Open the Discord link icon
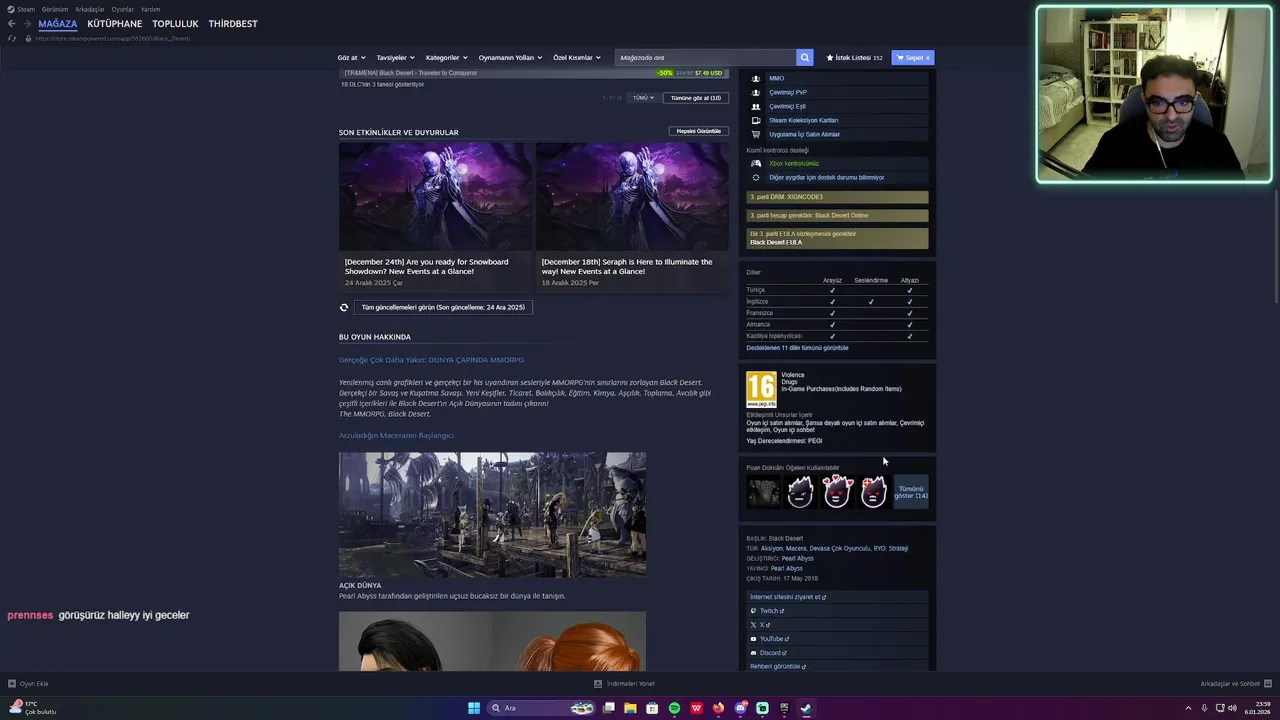 click(753, 653)
